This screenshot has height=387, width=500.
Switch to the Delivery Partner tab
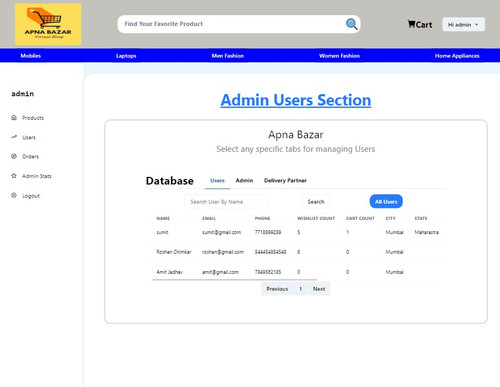tap(285, 180)
